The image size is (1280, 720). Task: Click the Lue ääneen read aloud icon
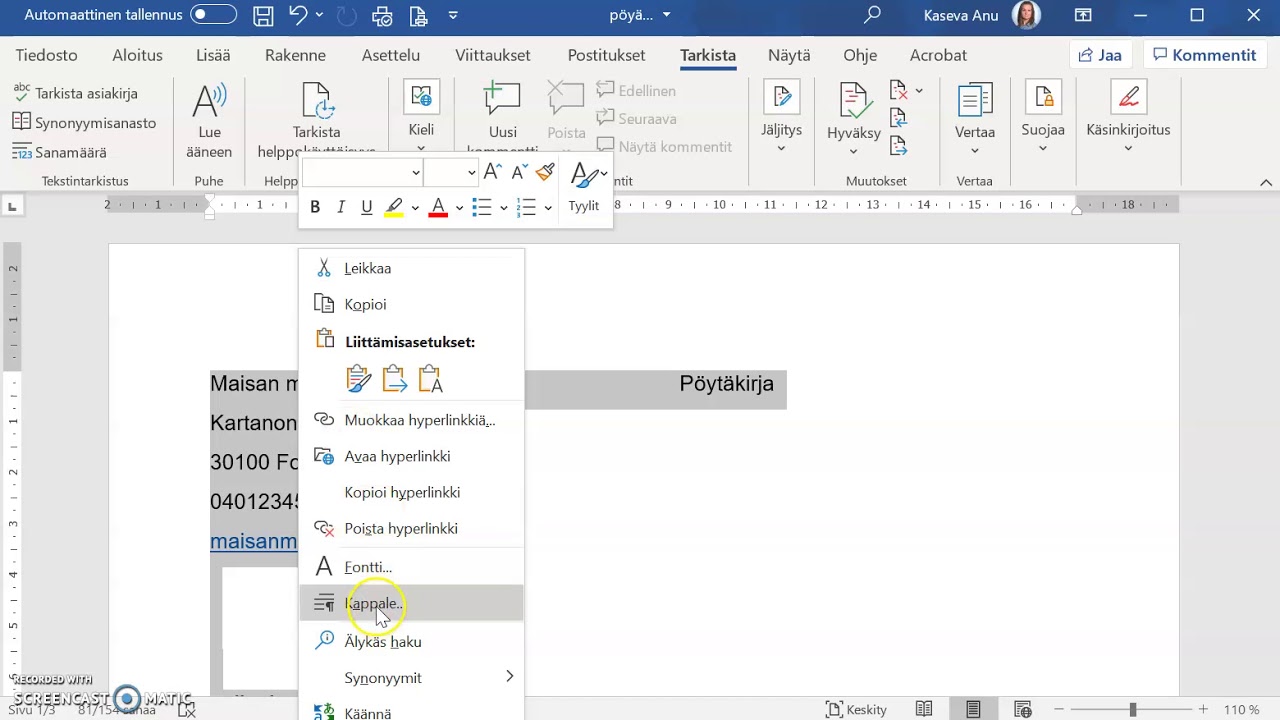209,100
